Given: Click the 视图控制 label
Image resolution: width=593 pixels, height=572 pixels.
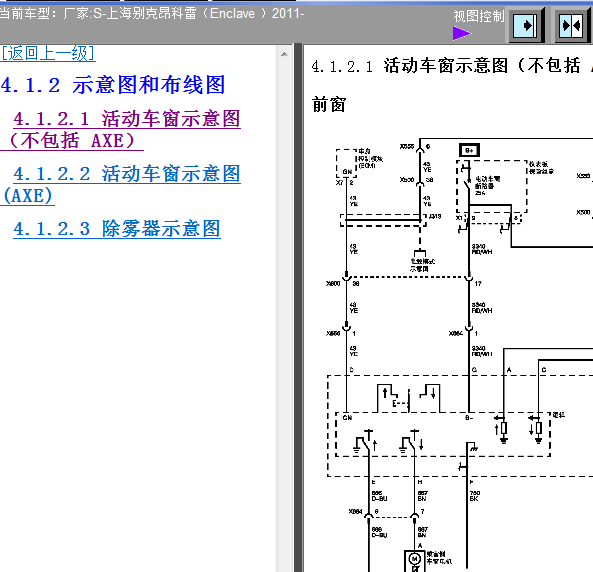Looking at the screenshot, I should pyautogui.click(x=479, y=16).
